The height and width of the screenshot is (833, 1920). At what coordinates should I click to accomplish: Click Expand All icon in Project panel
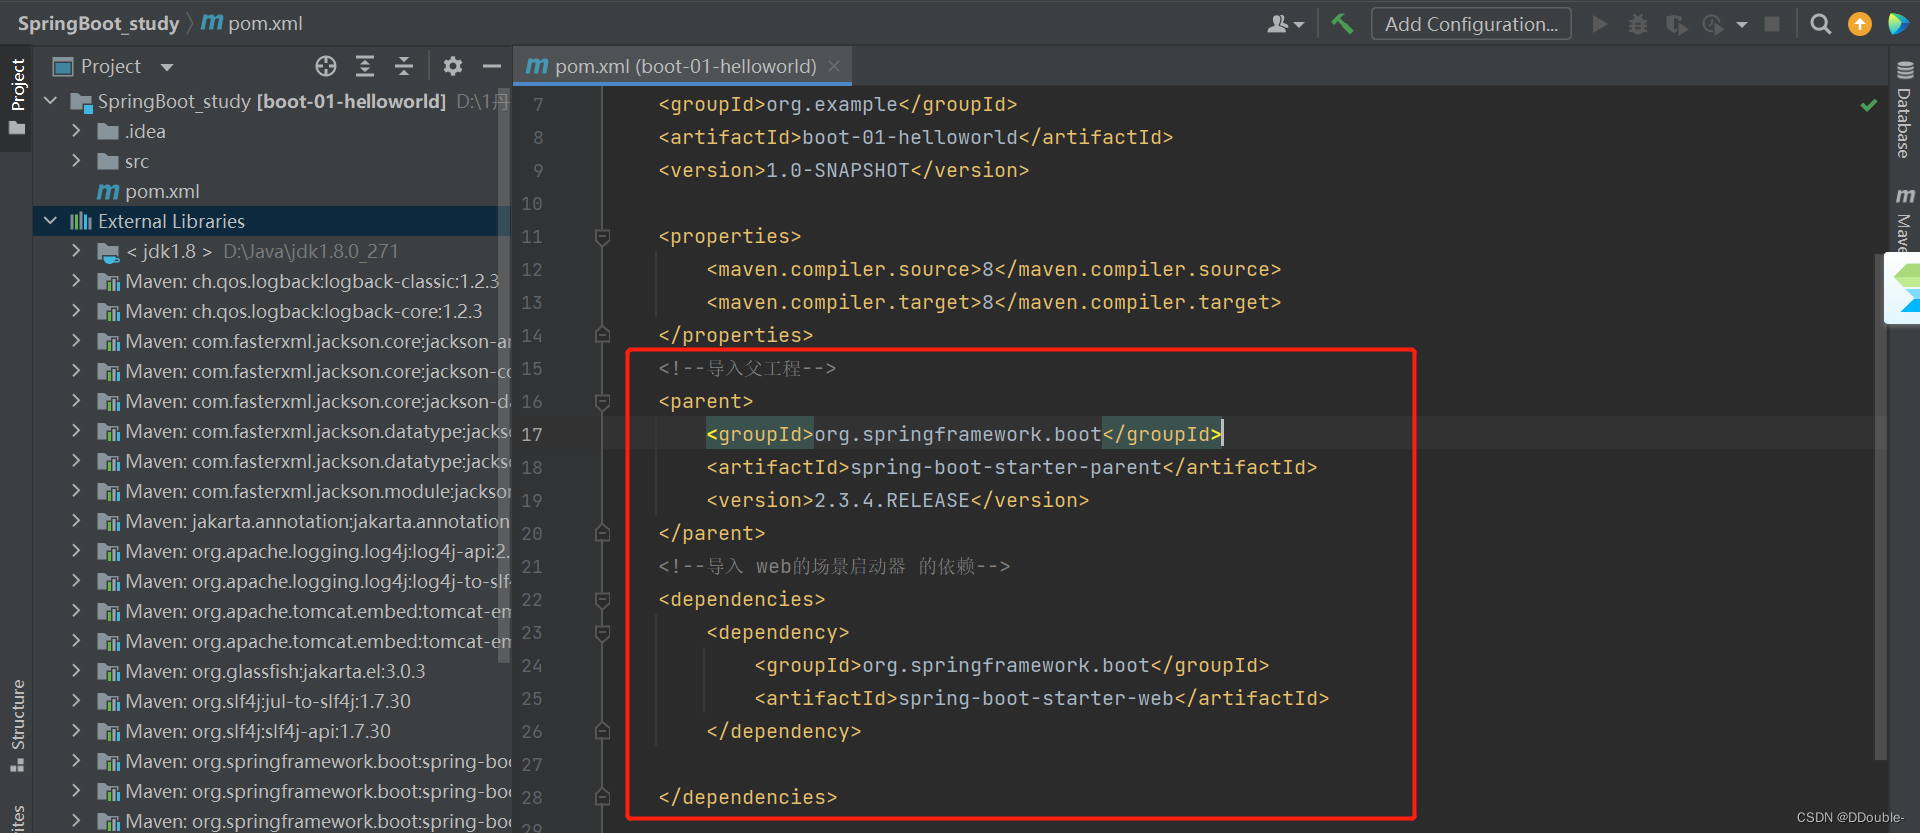pos(365,66)
